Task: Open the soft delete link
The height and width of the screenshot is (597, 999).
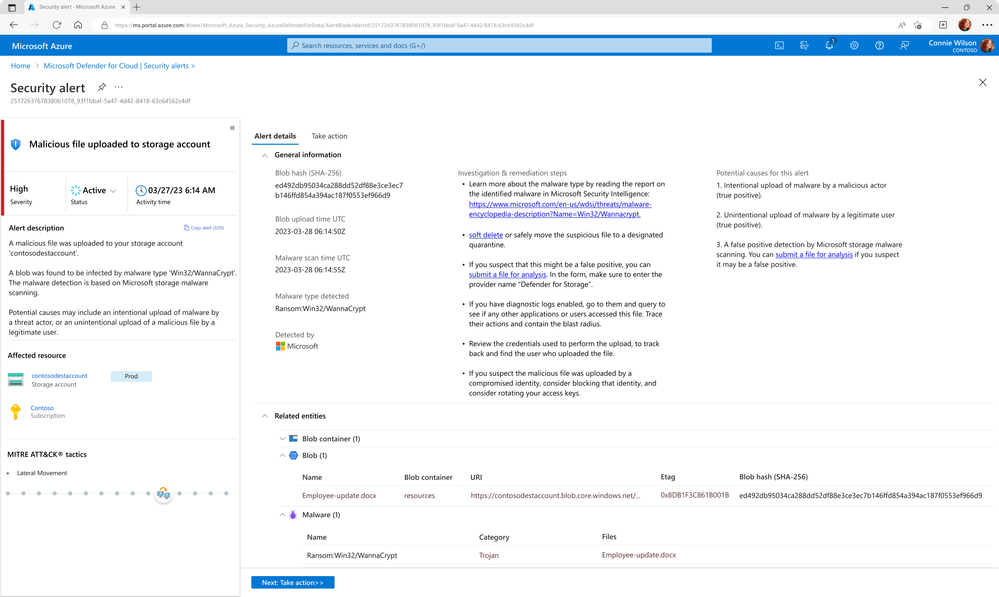Action: coord(485,235)
